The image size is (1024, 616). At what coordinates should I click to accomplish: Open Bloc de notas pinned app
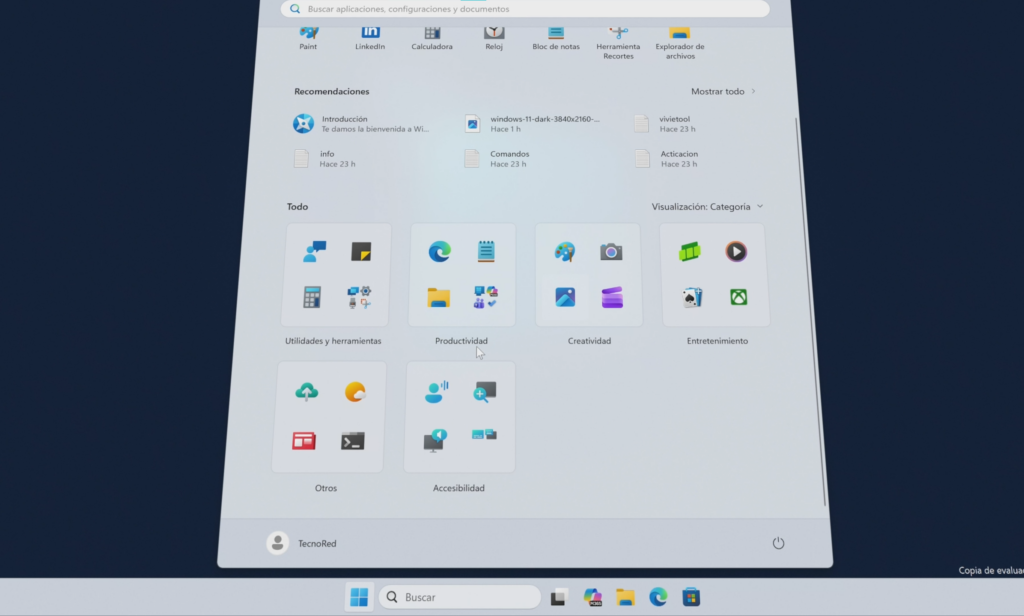(556, 38)
